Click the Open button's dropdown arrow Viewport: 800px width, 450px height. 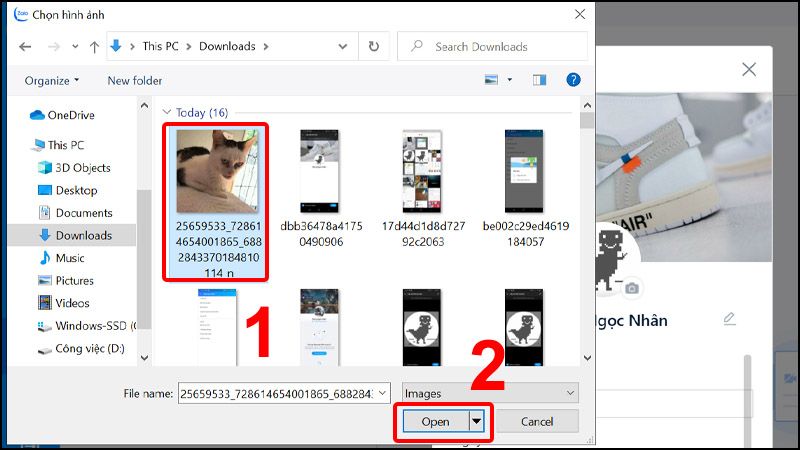tap(476, 421)
